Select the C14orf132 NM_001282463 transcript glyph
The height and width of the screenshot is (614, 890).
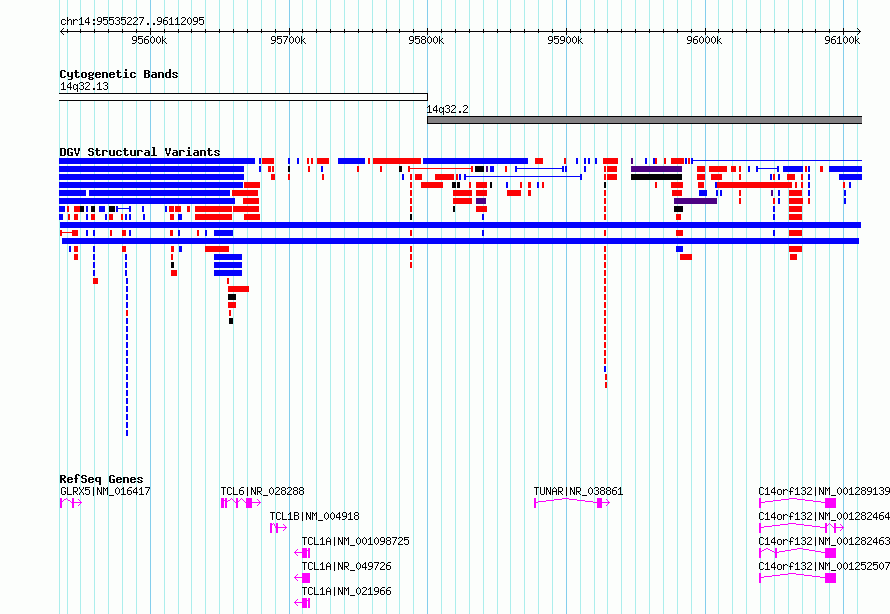(x=797, y=553)
